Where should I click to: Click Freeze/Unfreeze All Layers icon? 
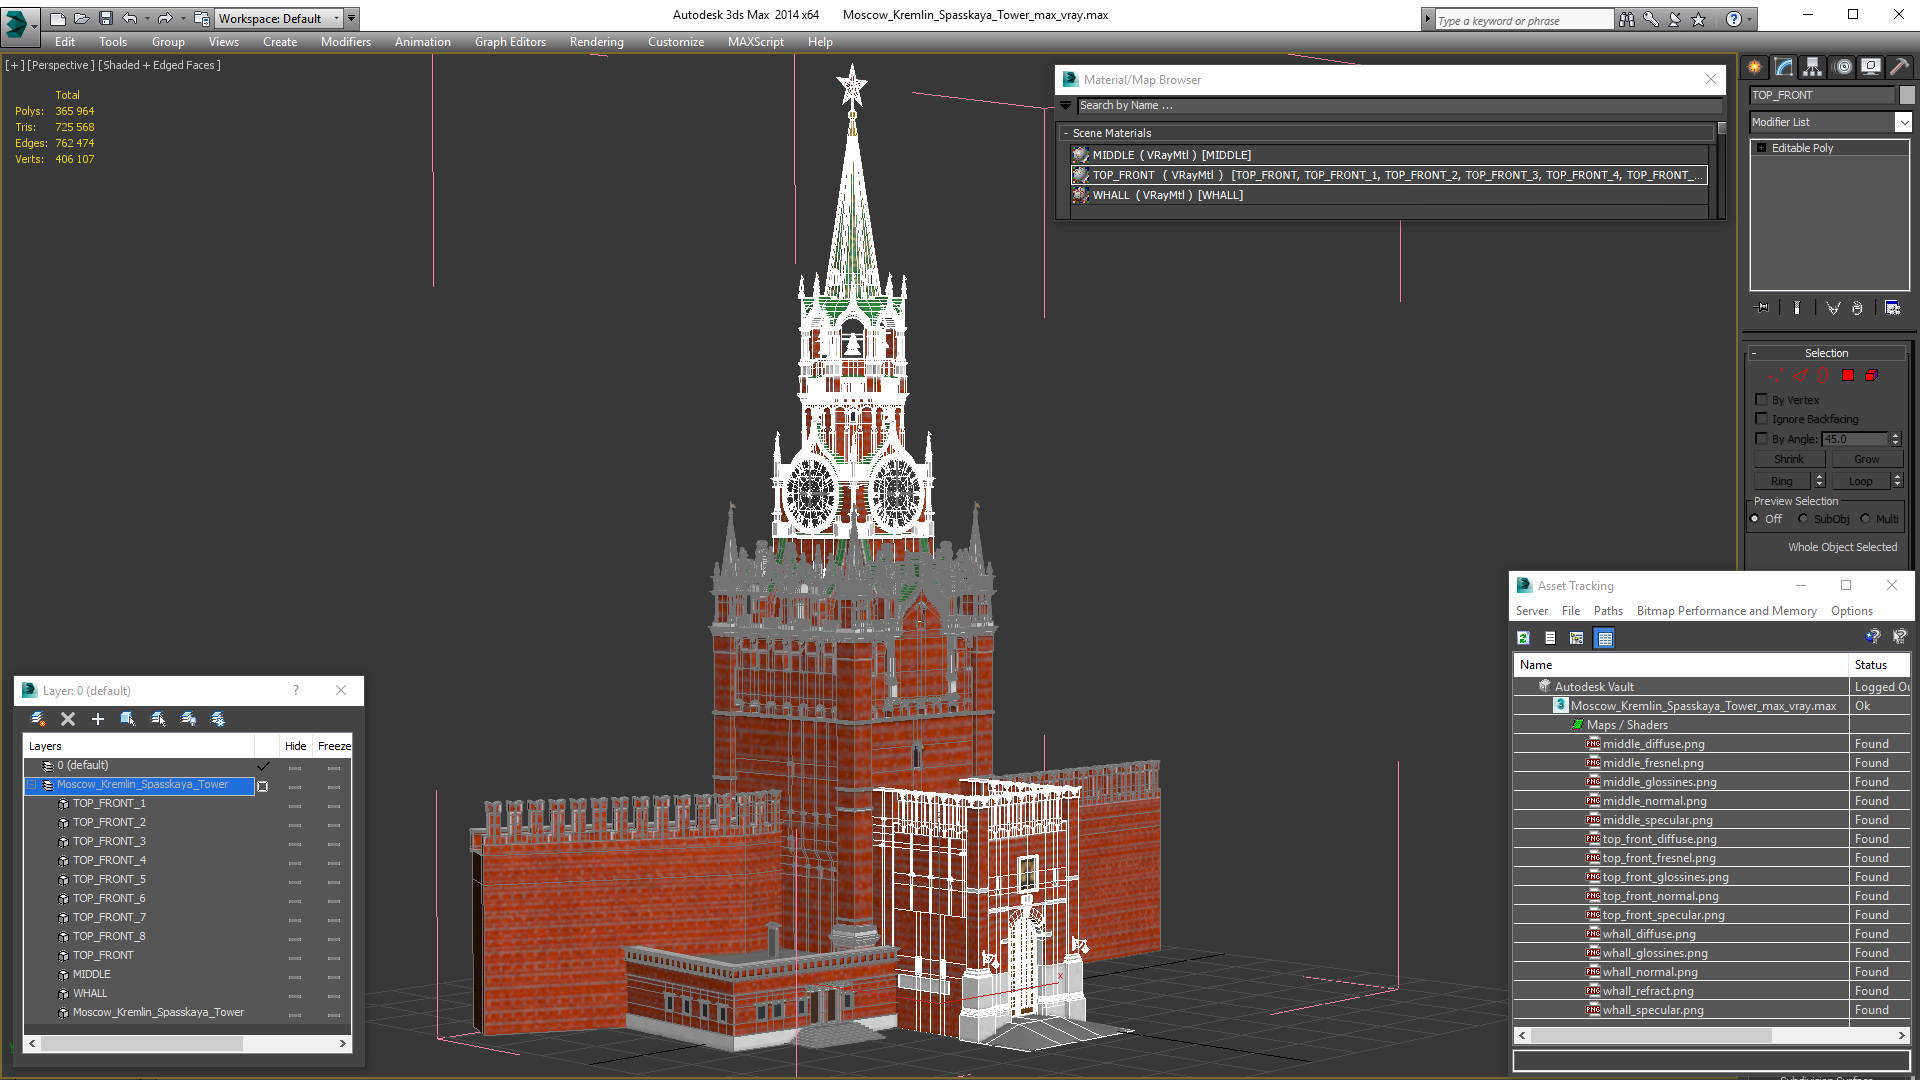pyautogui.click(x=218, y=719)
